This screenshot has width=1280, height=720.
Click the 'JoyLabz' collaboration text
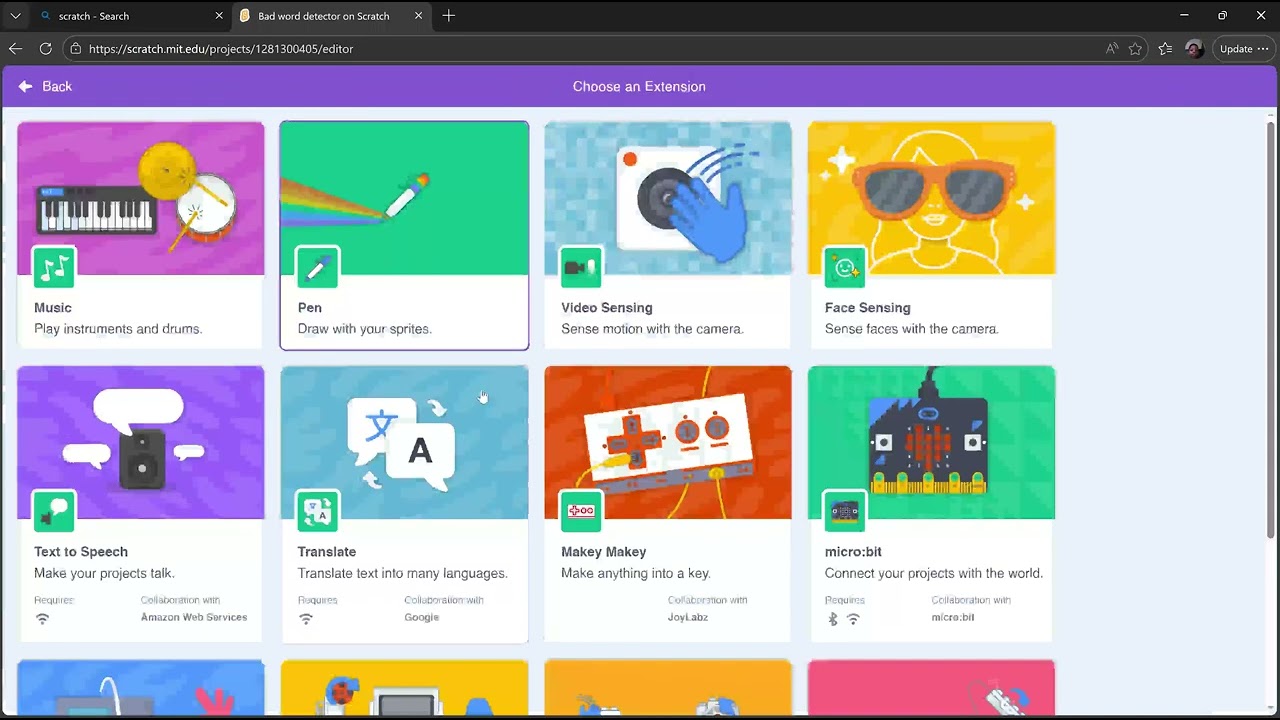click(x=688, y=617)
